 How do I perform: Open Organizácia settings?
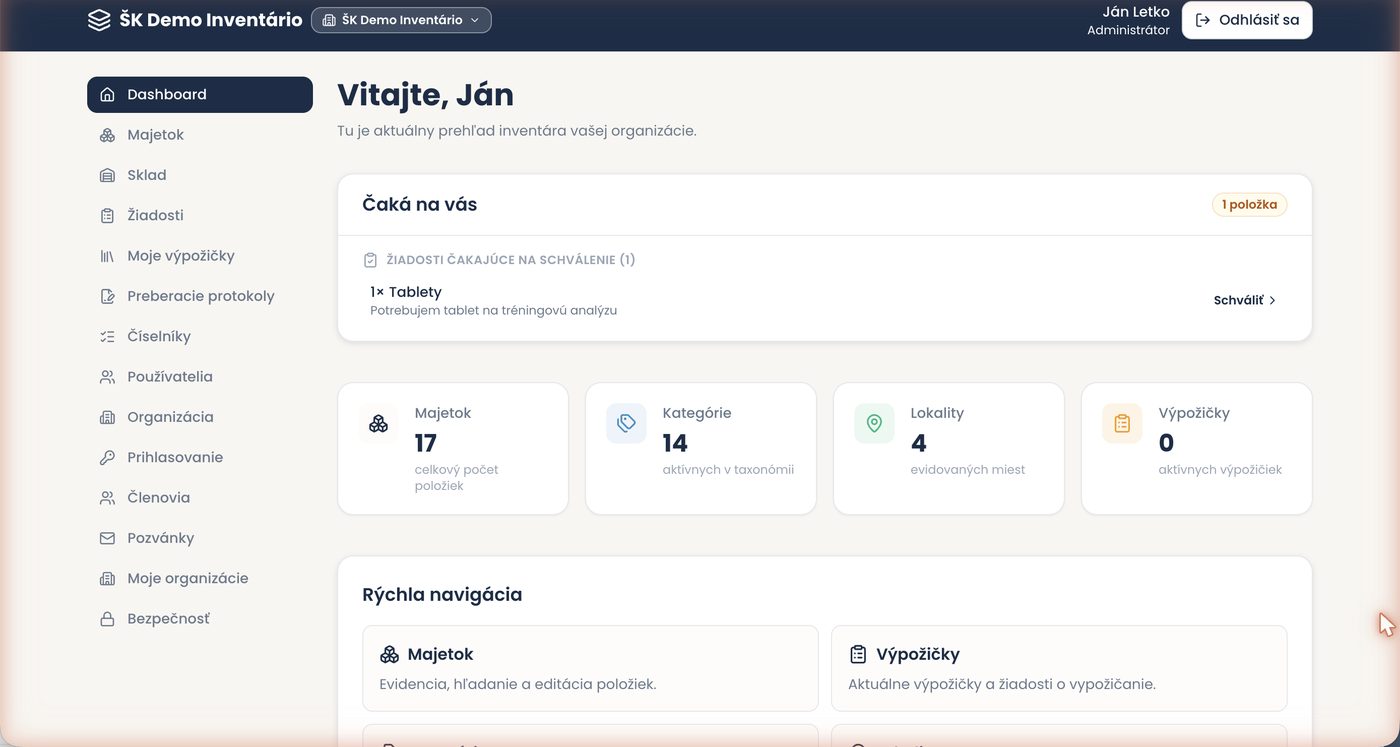200,417
